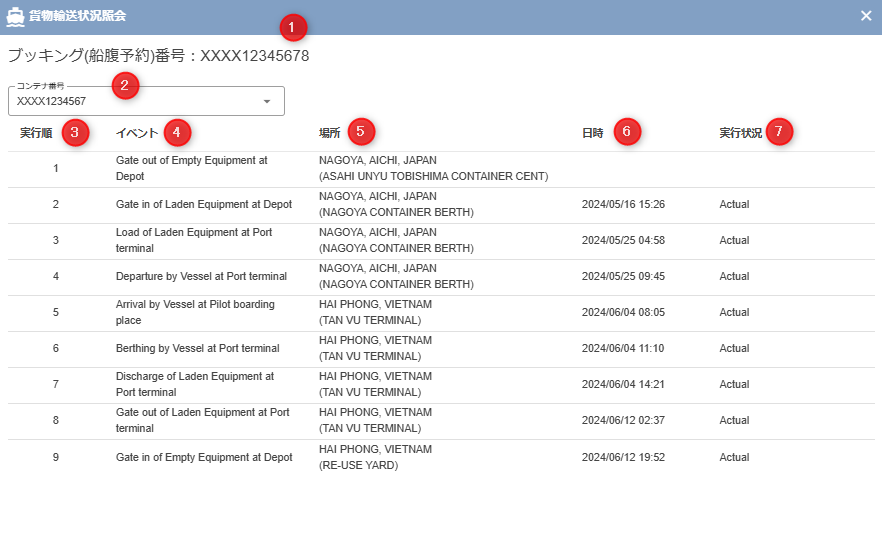882x534 pixels.
Task: Close the cargo tracking dialog
Action: (x=866, y=16)
